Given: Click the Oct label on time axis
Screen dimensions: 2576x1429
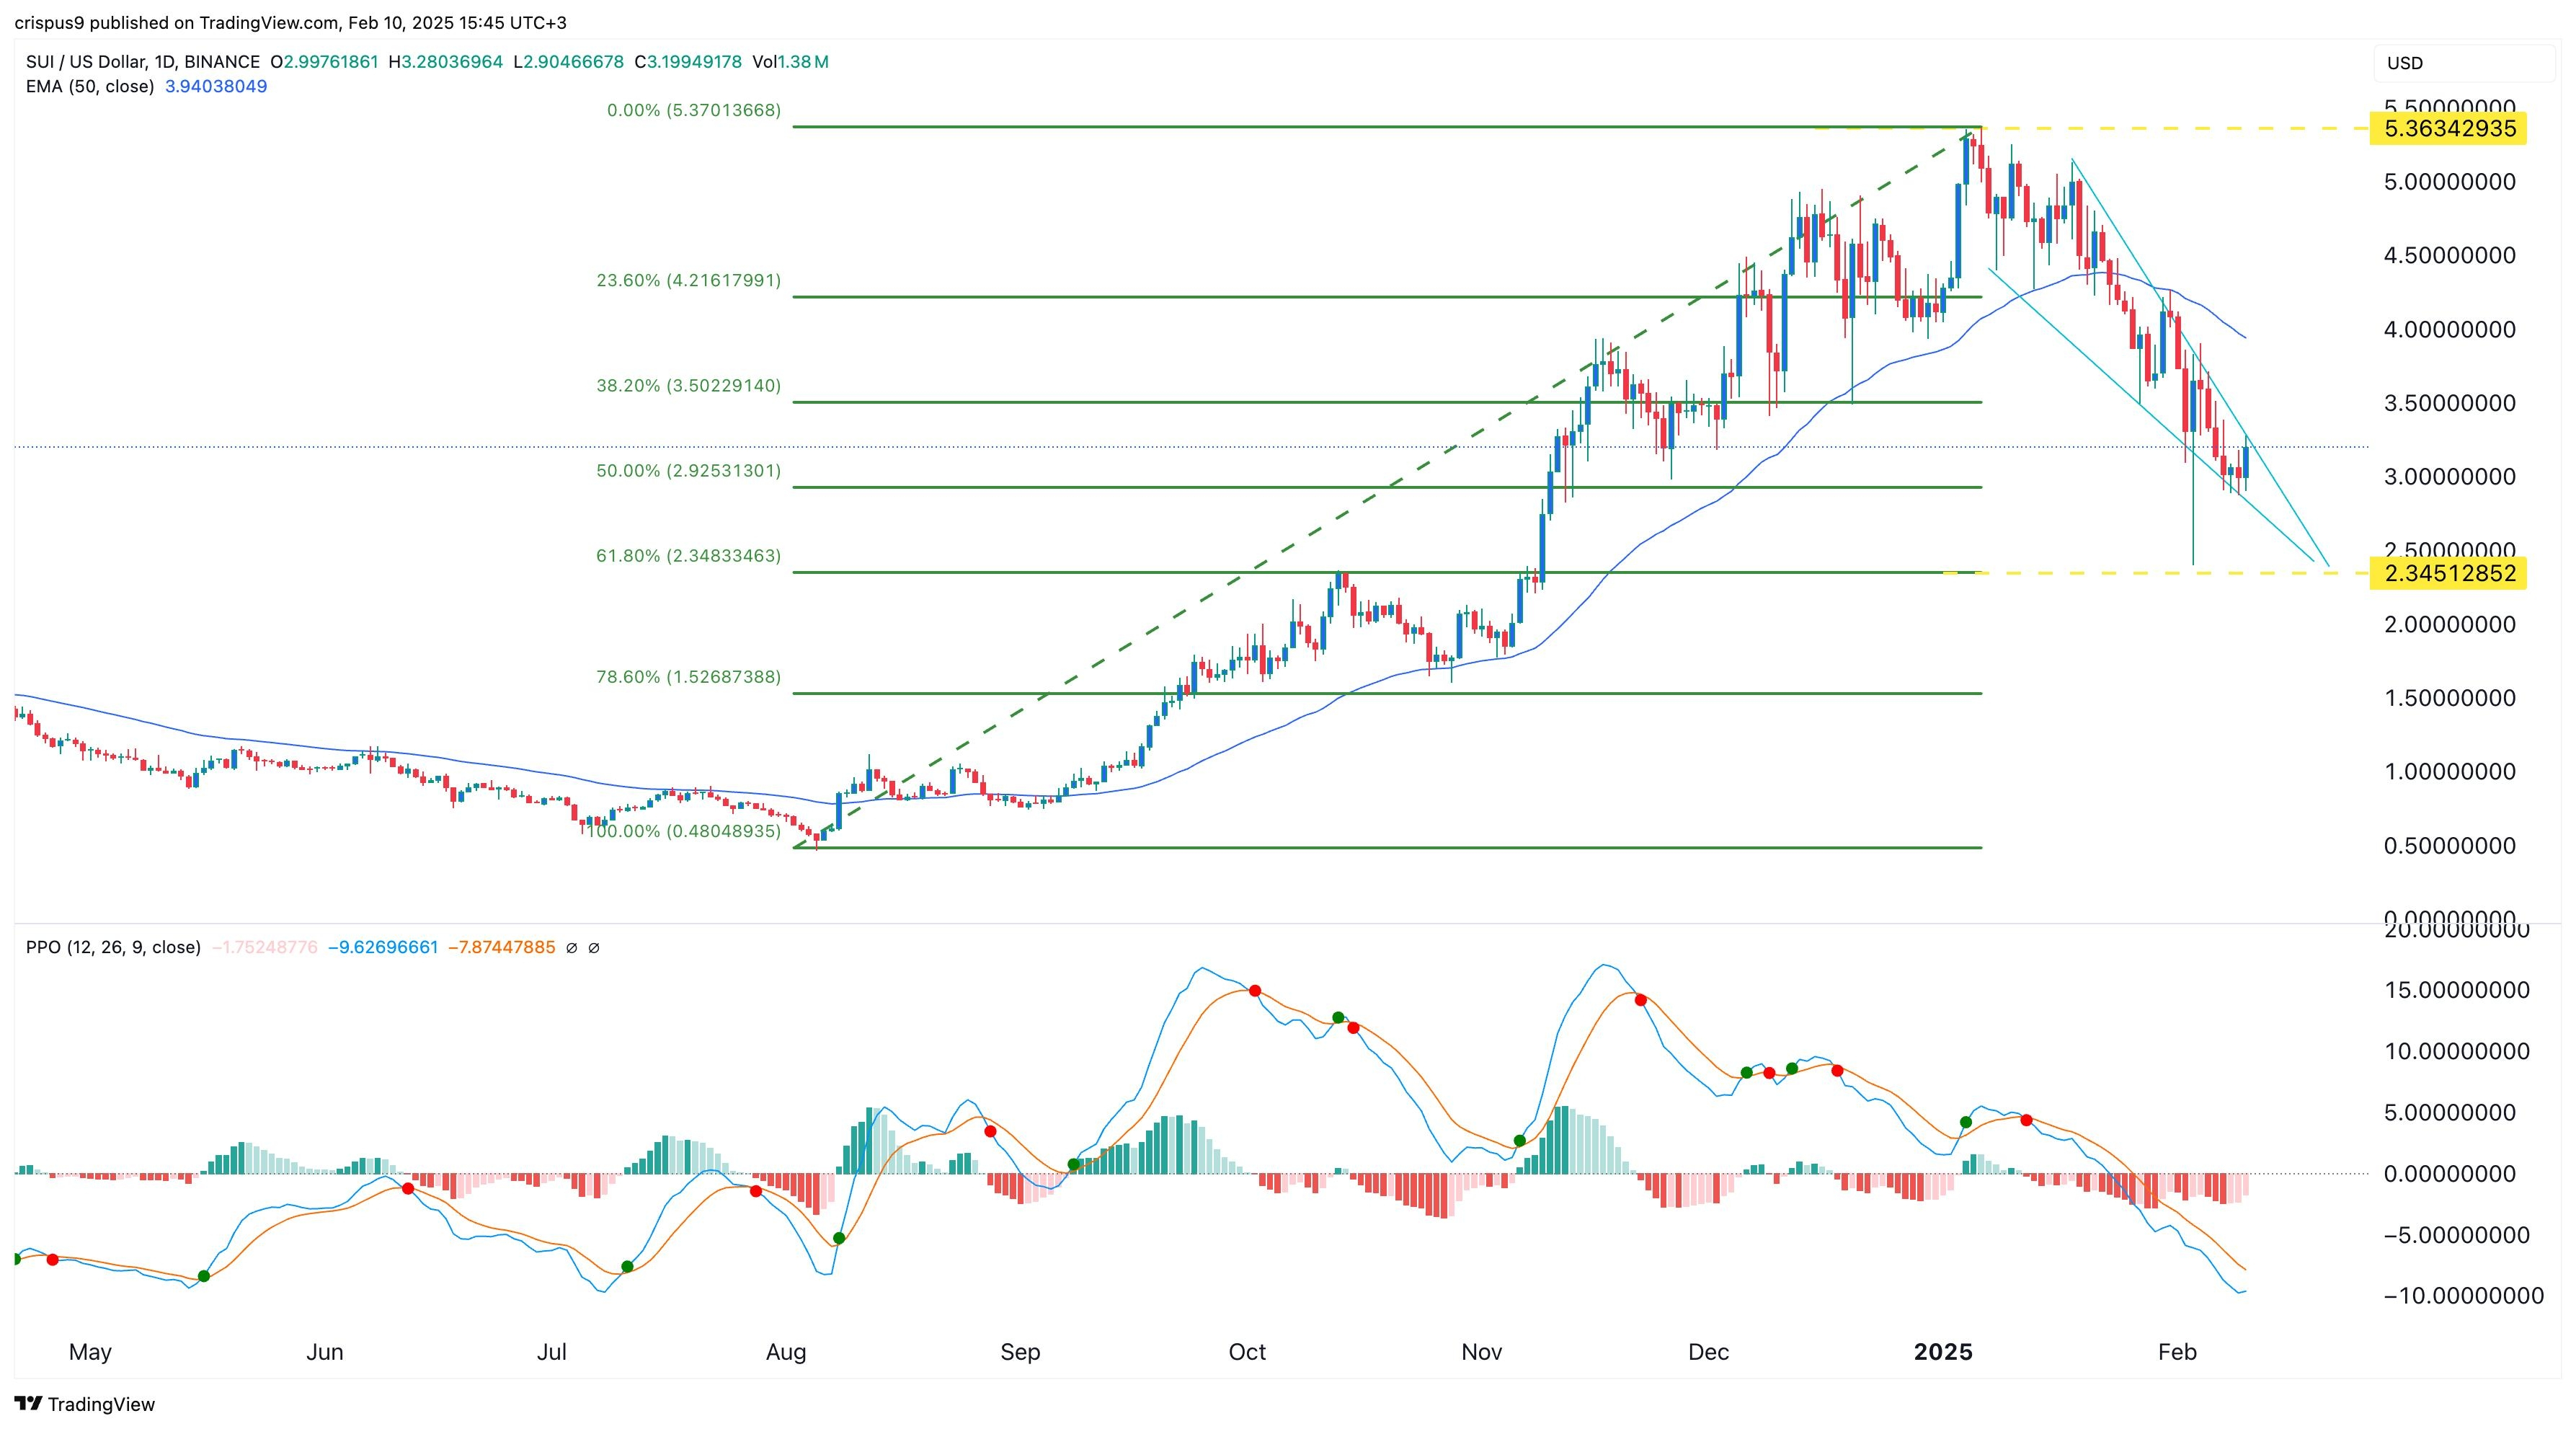Looking at the screenshot, I should [x=1246, y=1352].
